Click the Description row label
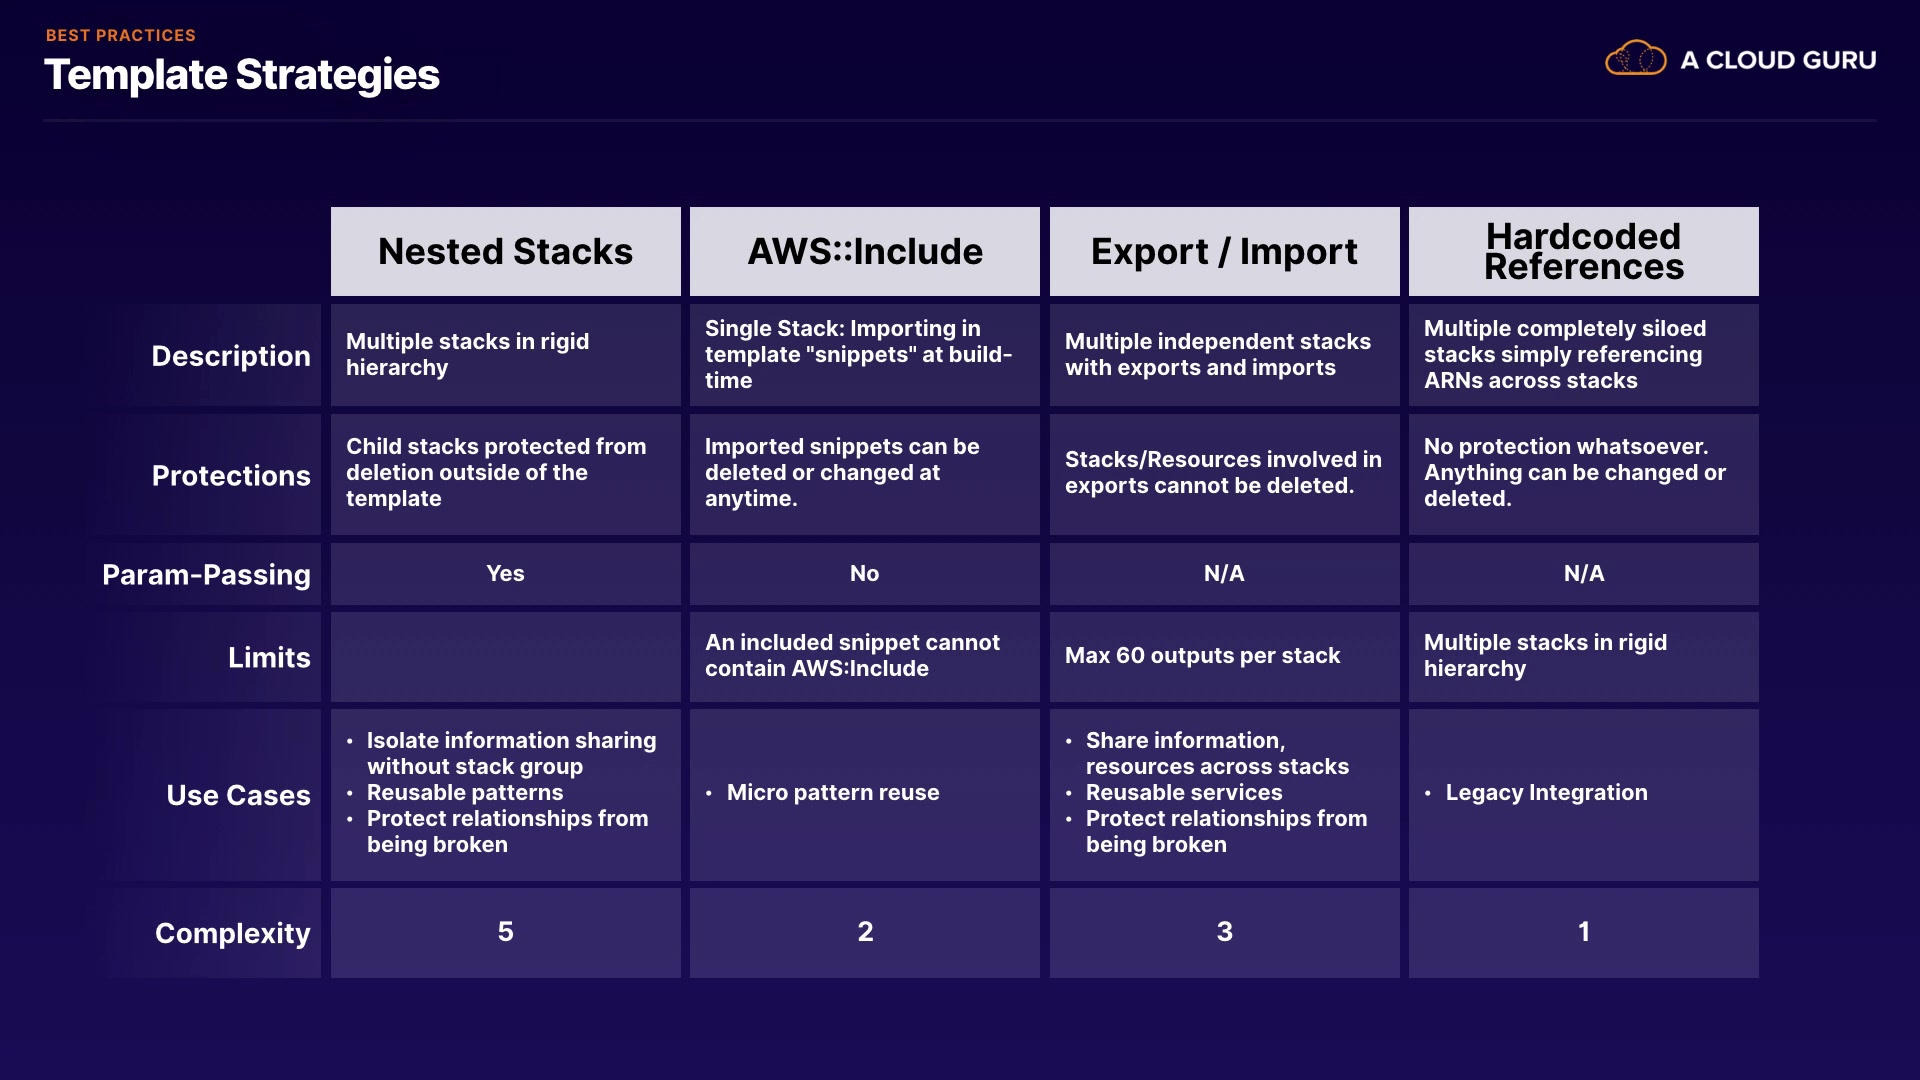1920x1080 pixels. point(230,356)
